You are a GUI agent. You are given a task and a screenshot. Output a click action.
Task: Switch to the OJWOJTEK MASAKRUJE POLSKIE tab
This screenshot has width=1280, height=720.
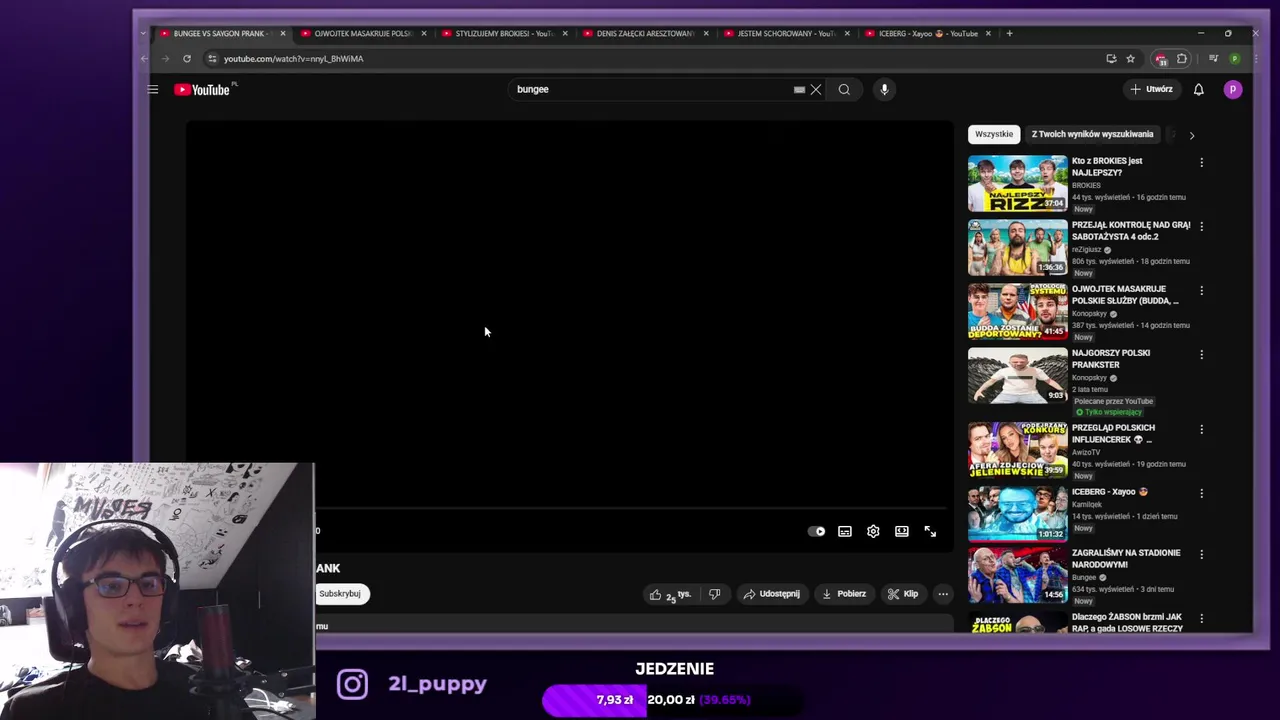[360, 33]
